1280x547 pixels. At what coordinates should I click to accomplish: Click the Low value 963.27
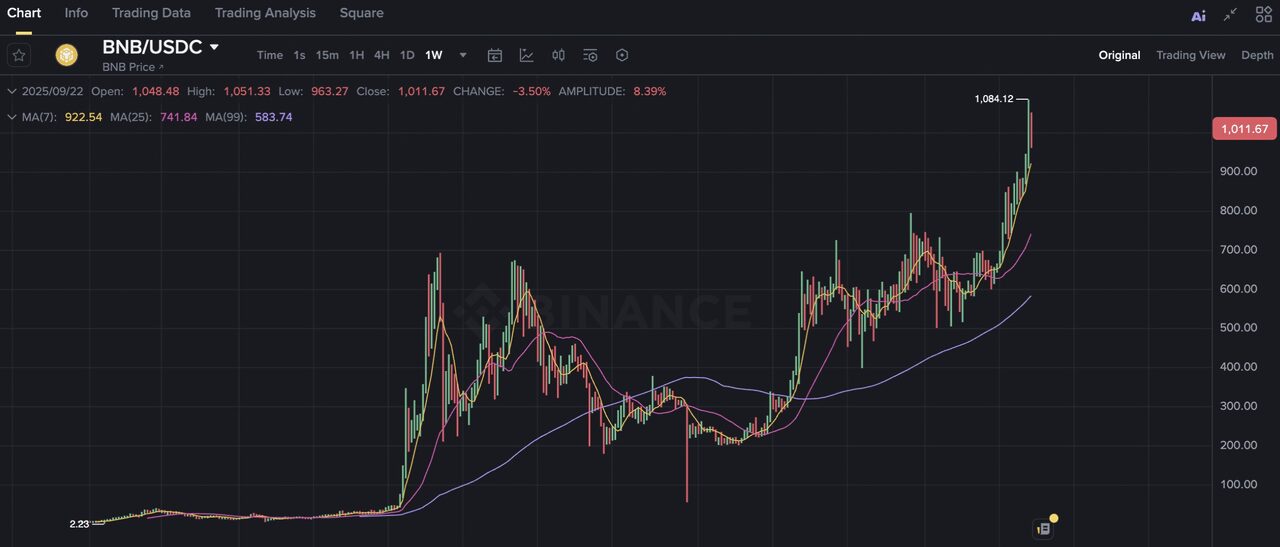pyautogui.click(x=328, y=91)
